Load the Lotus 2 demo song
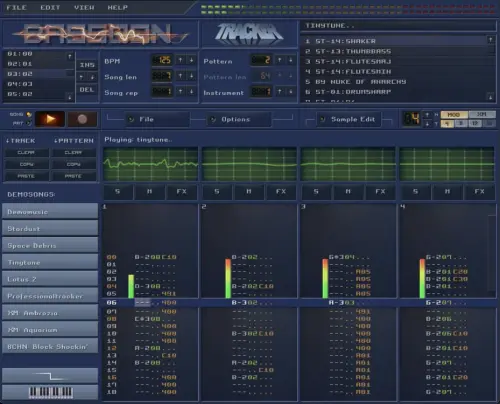 (50, 279)
